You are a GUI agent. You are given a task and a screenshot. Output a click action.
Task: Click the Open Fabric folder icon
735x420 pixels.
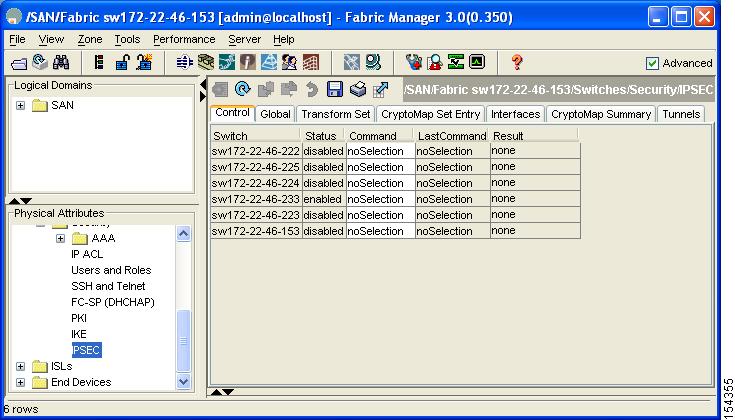(x=18, y=63)
